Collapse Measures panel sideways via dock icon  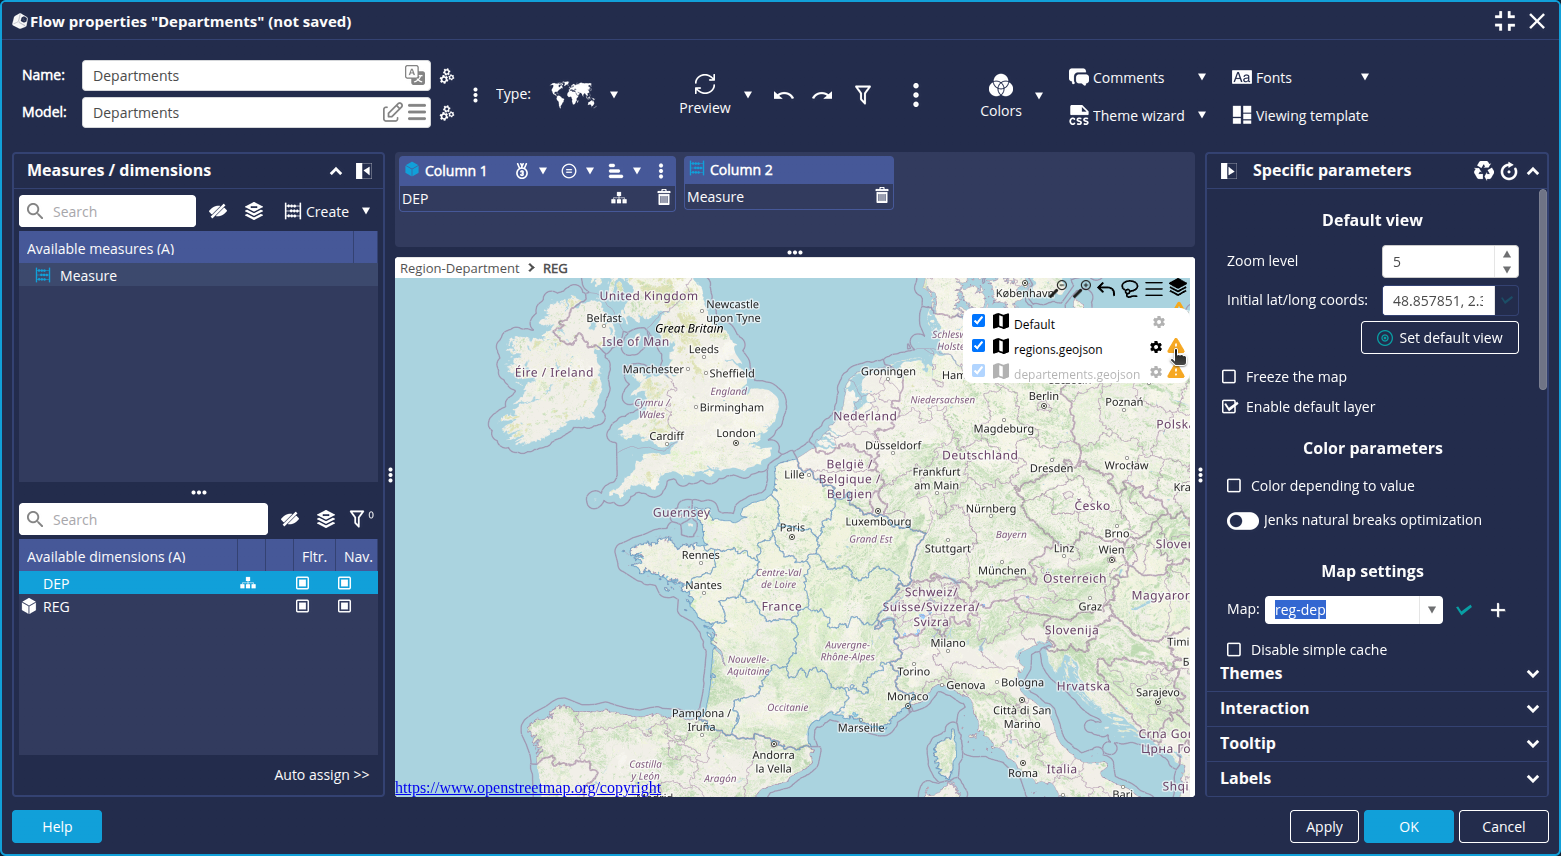(364, 171)
